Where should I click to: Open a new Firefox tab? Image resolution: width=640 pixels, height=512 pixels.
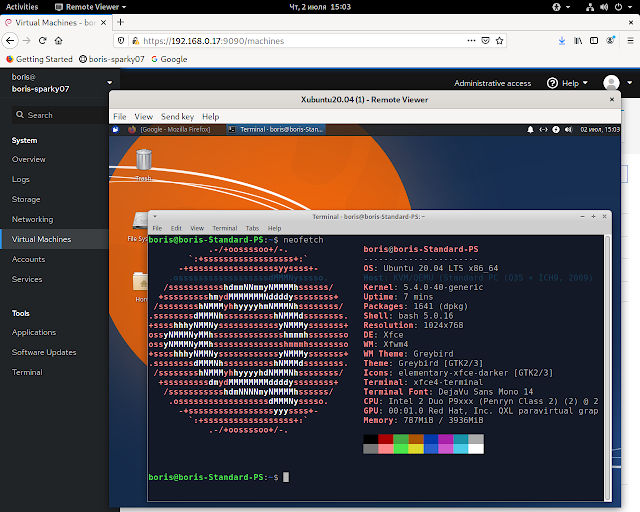pyautogui.click(x=120, y=22)
